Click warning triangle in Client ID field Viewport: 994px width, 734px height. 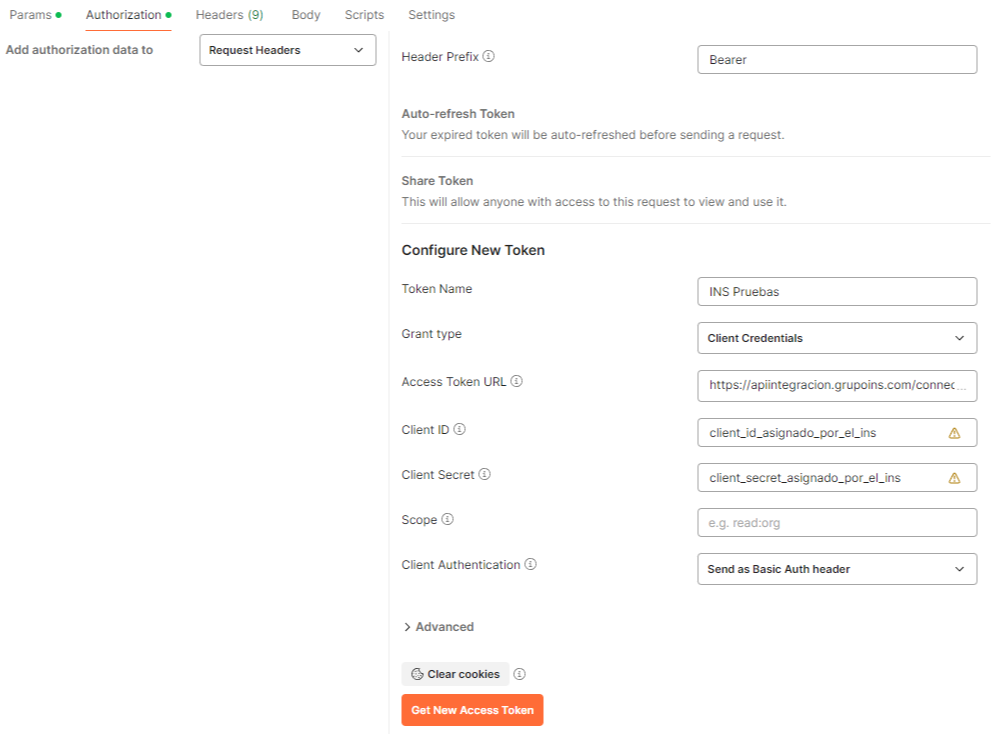click(954, 433)
